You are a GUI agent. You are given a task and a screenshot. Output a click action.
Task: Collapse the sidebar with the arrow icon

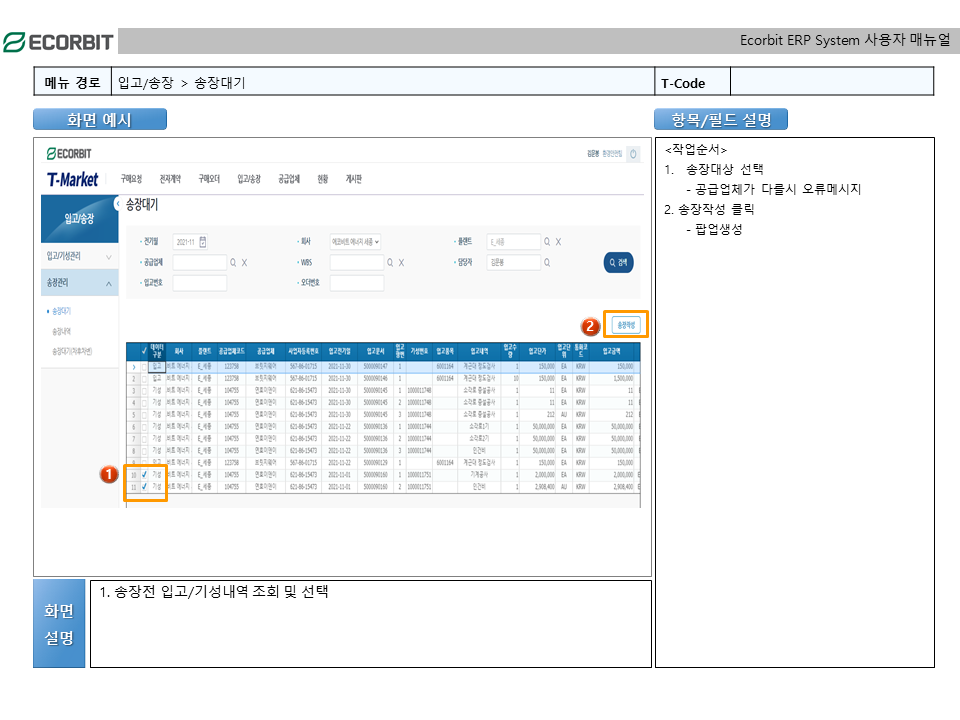pos(119,203)
